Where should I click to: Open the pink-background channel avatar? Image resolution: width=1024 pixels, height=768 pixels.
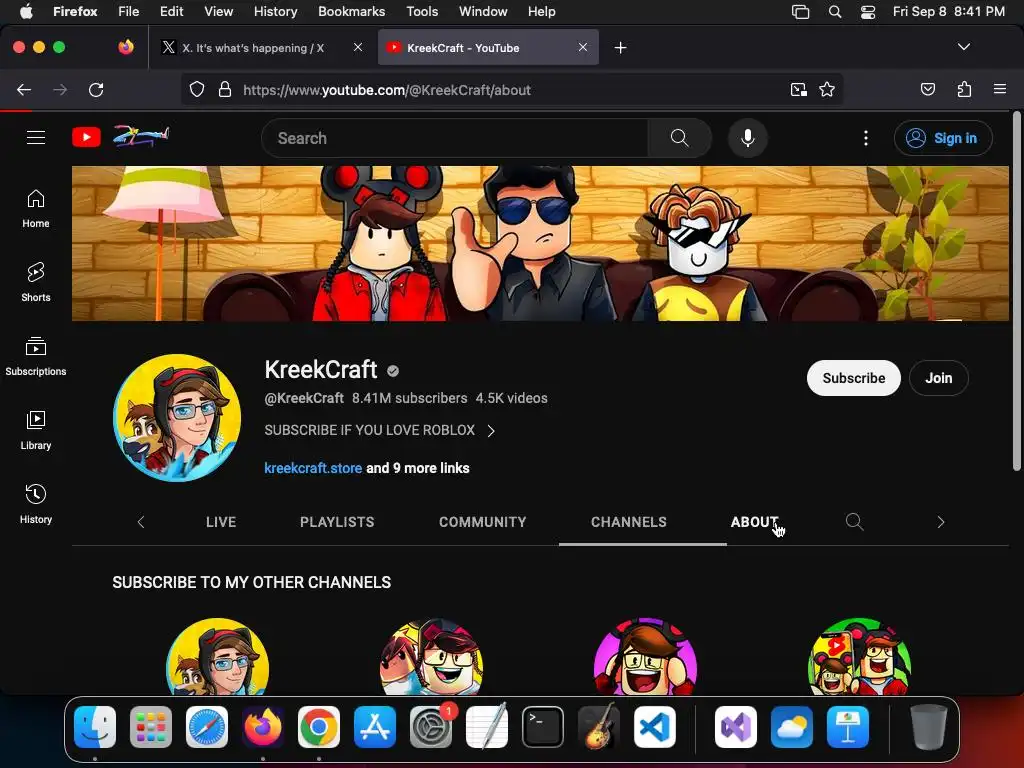[645, 656]
